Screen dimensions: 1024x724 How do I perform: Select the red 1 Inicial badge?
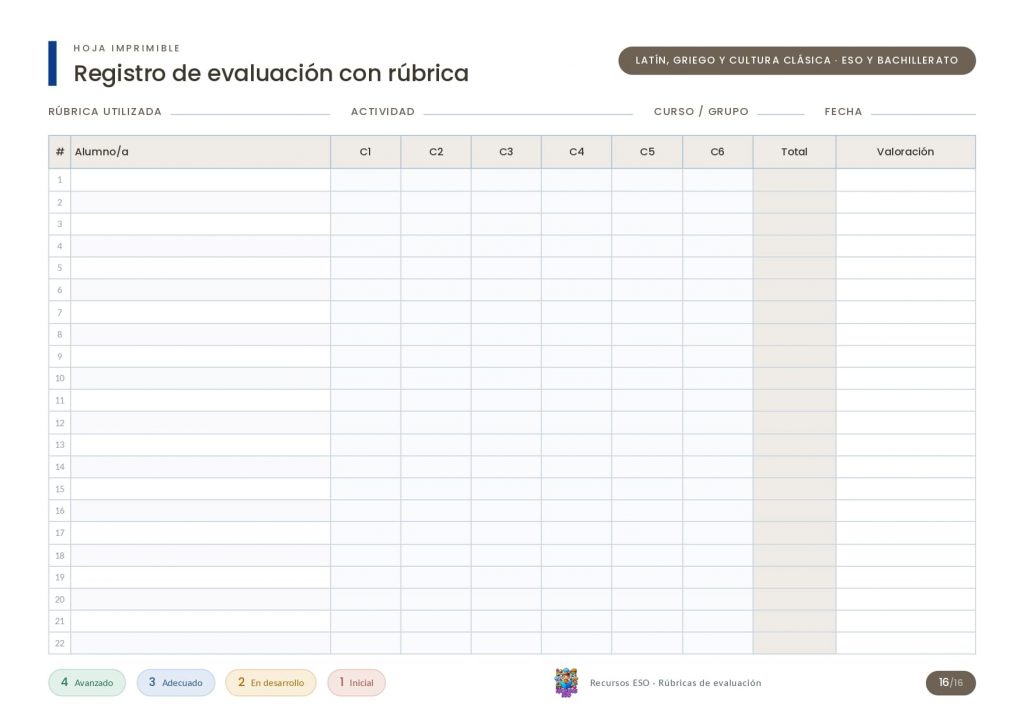(x=357, y=682)
